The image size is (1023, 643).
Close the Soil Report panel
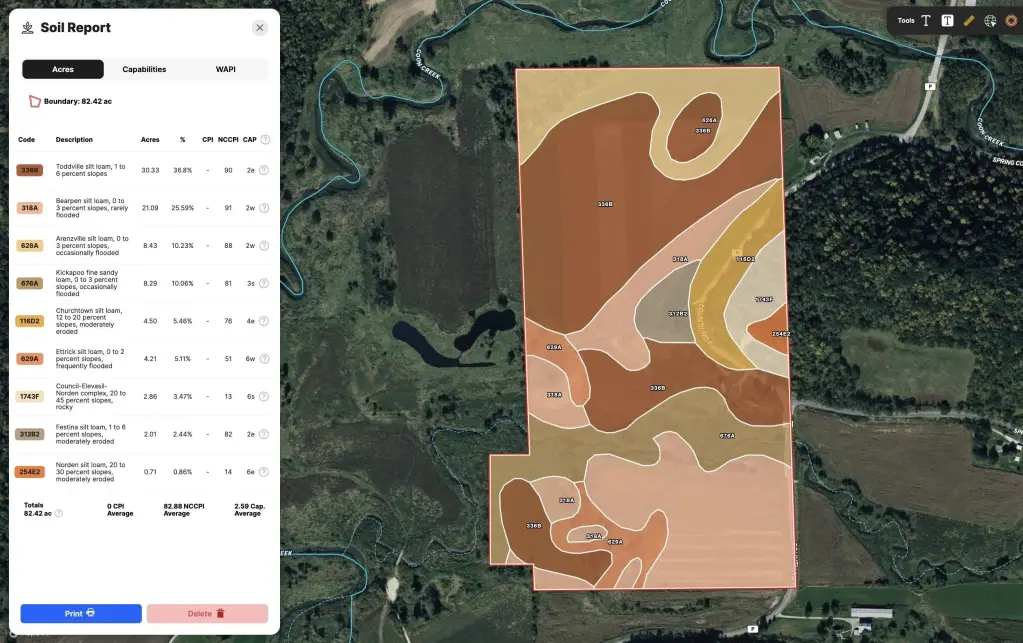click(x=260, y=27)
